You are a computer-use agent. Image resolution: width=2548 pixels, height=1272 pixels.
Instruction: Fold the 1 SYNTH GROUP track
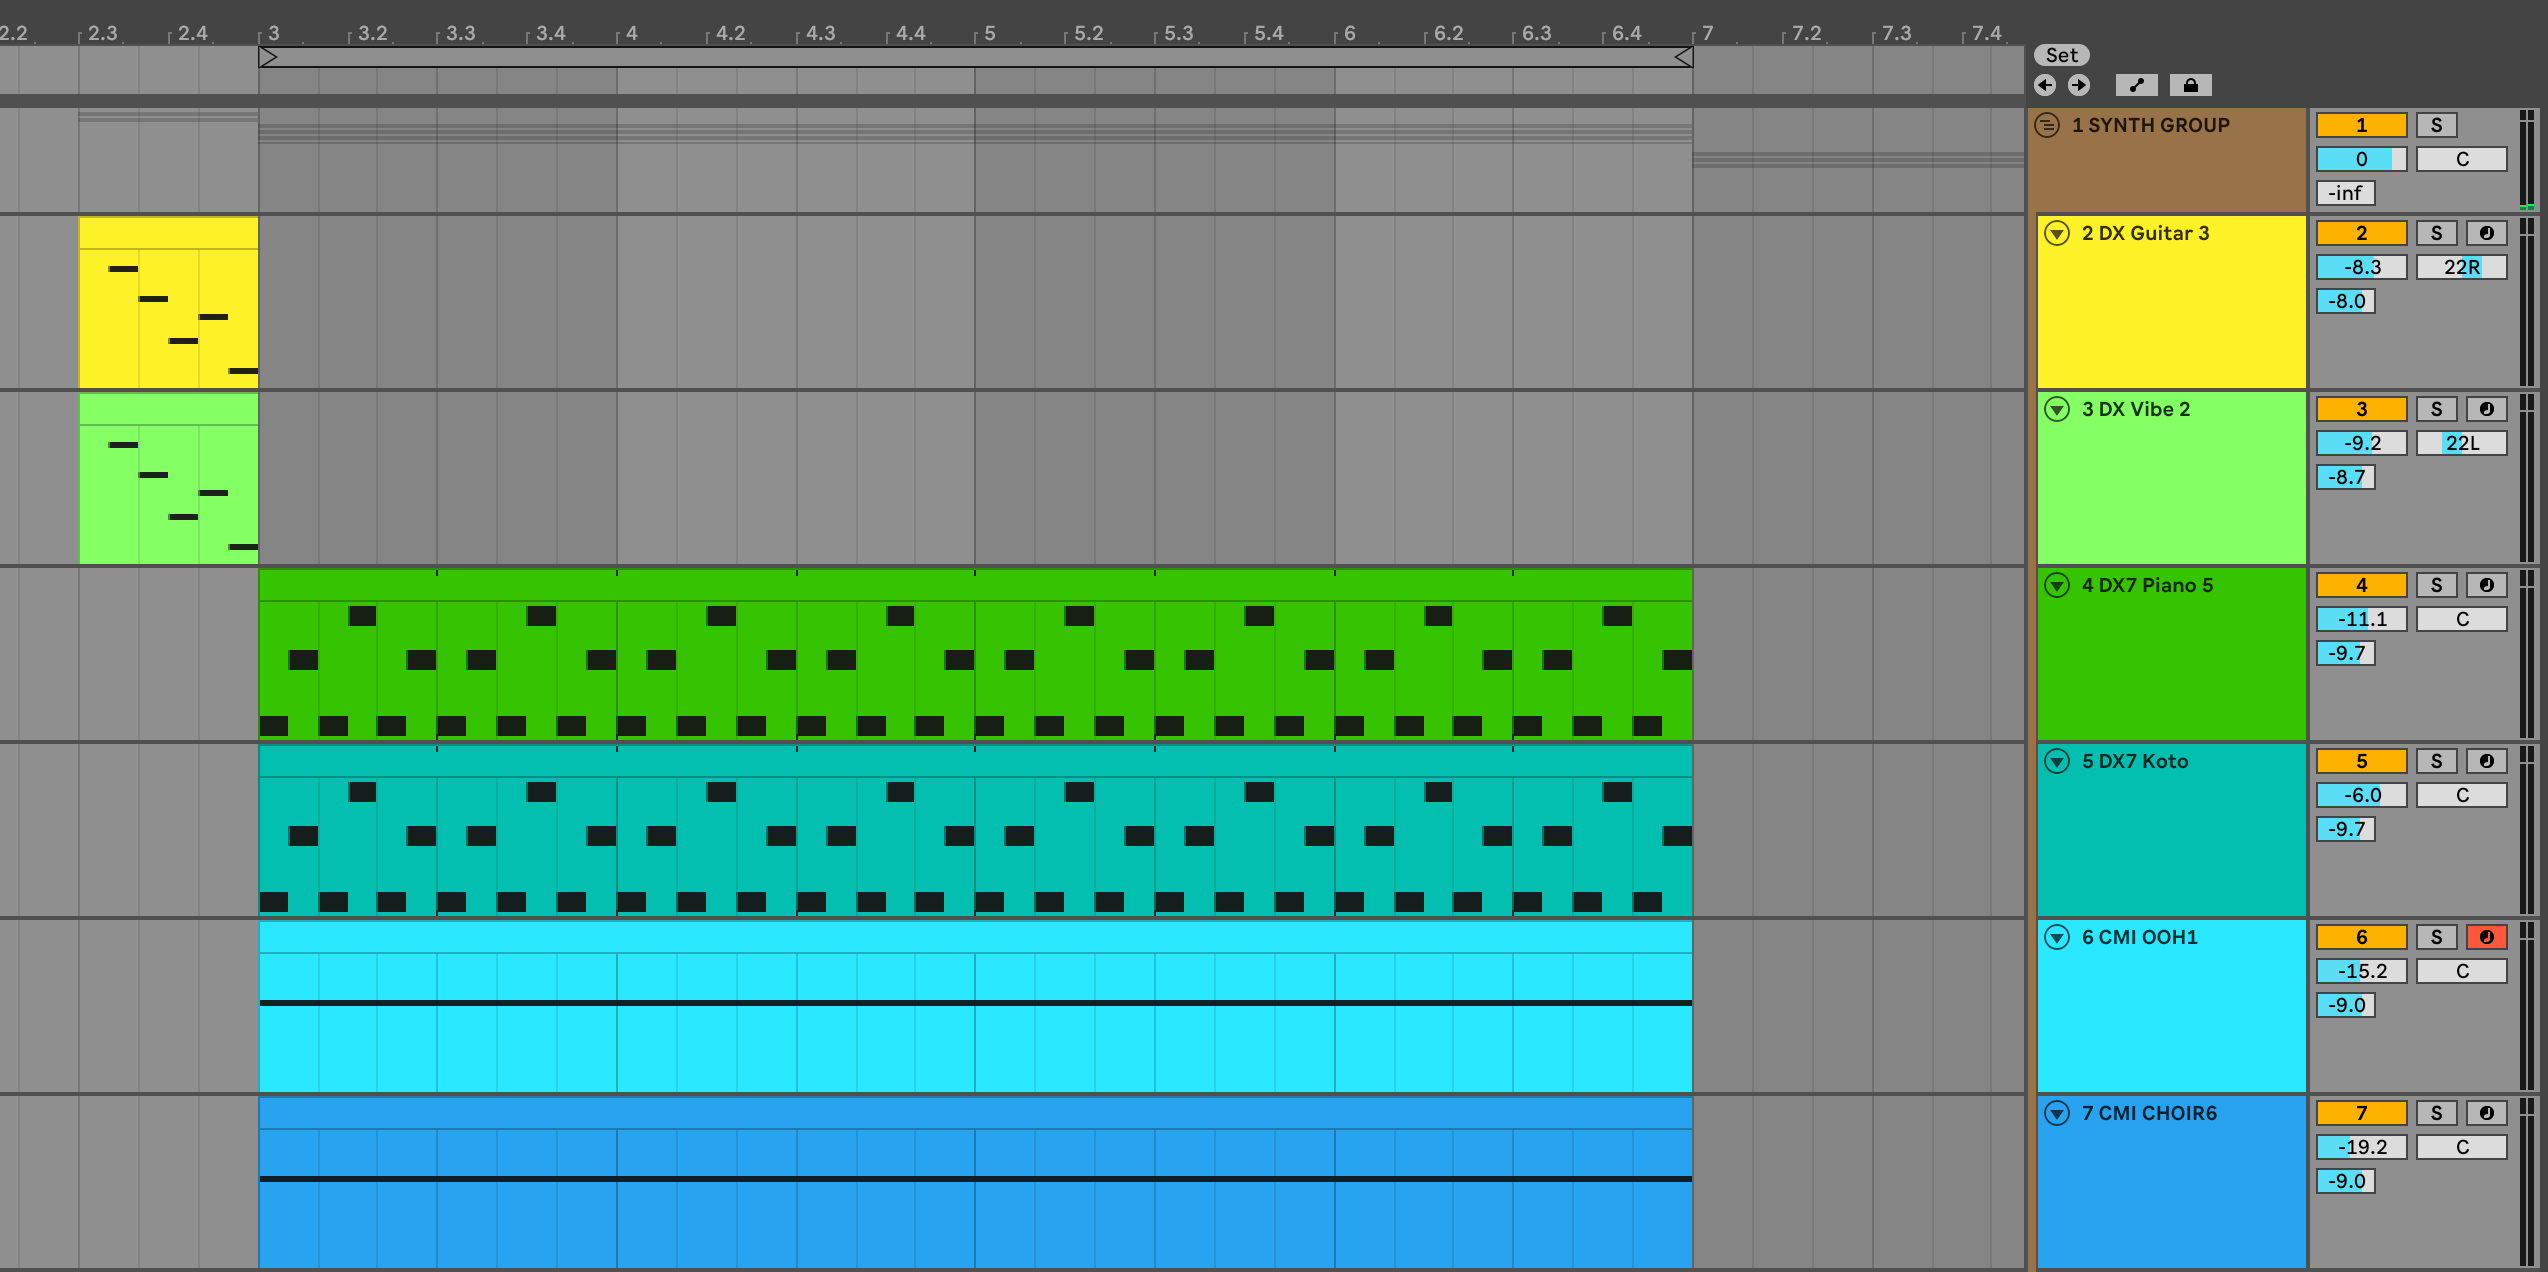click(2047, 125)
